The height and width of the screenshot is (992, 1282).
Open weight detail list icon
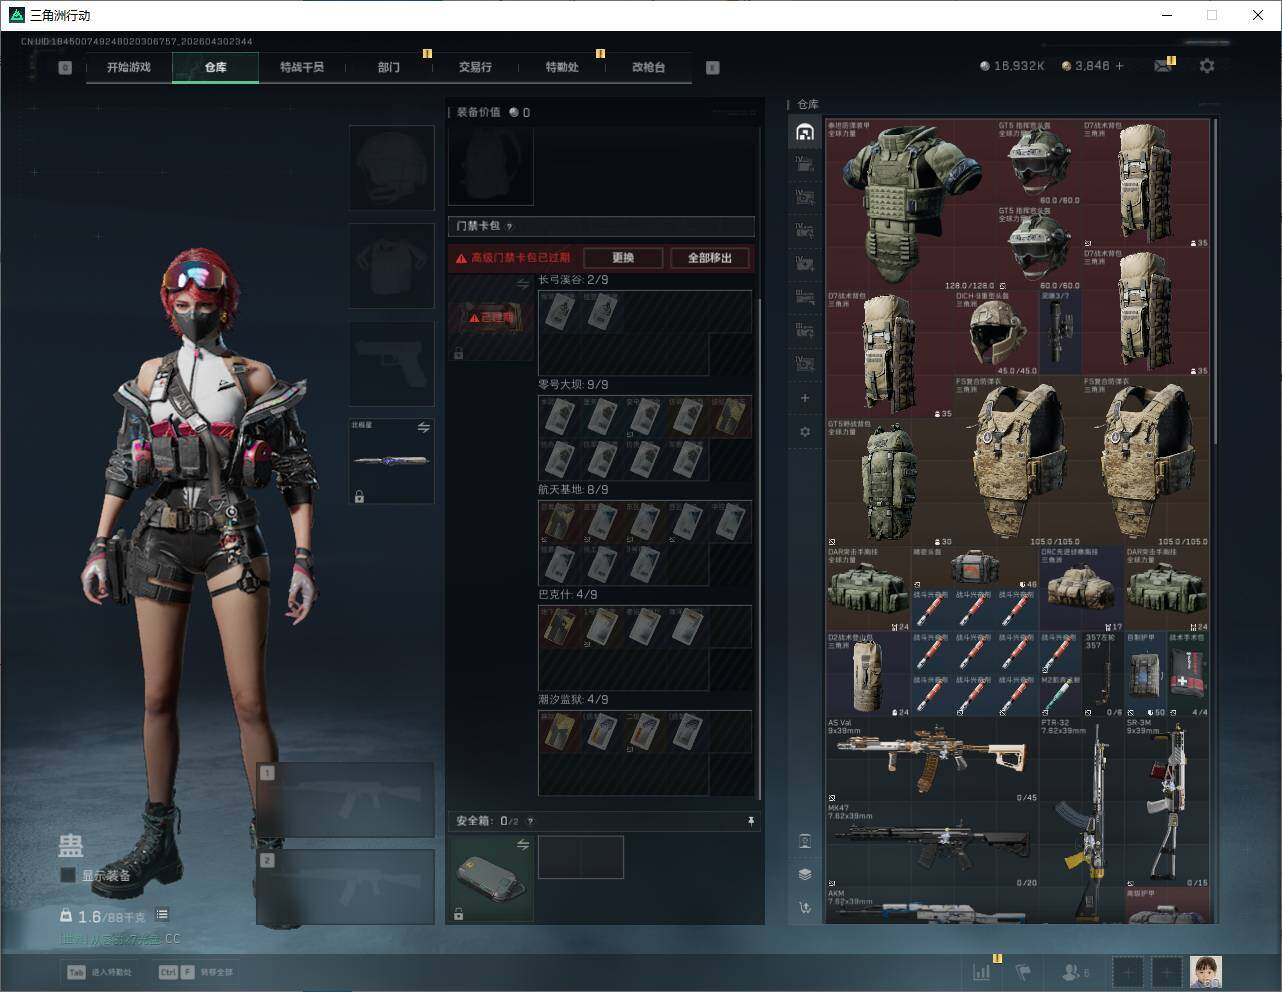point(162,915)
